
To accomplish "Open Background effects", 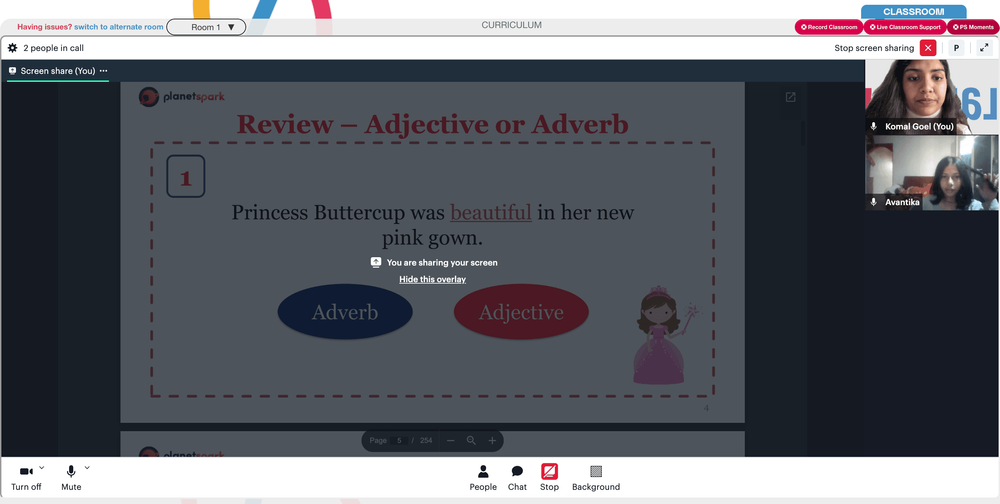I will point(596,478).
